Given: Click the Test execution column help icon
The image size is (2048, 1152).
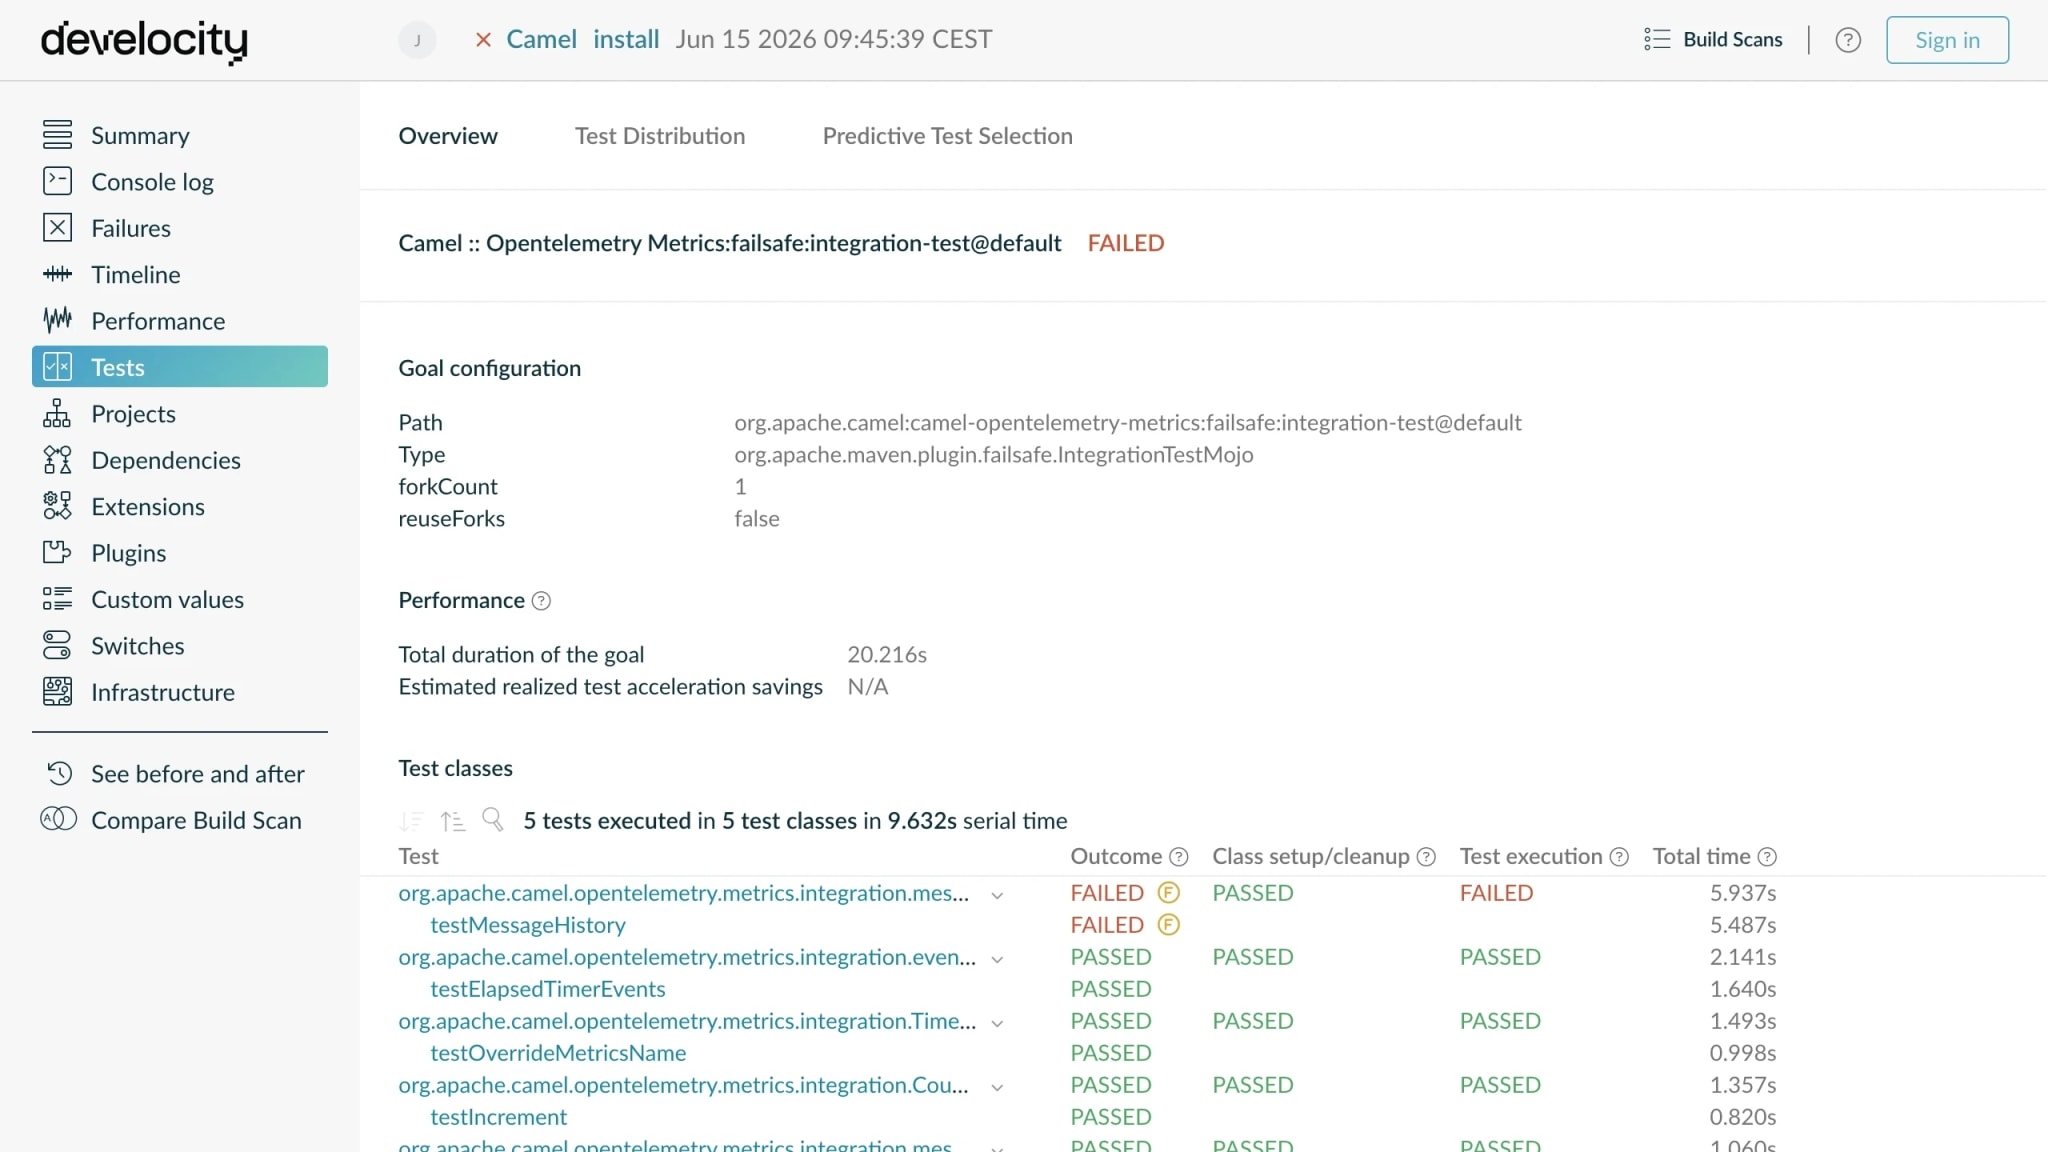Looking at the screenshot, I should (1619, 857).
